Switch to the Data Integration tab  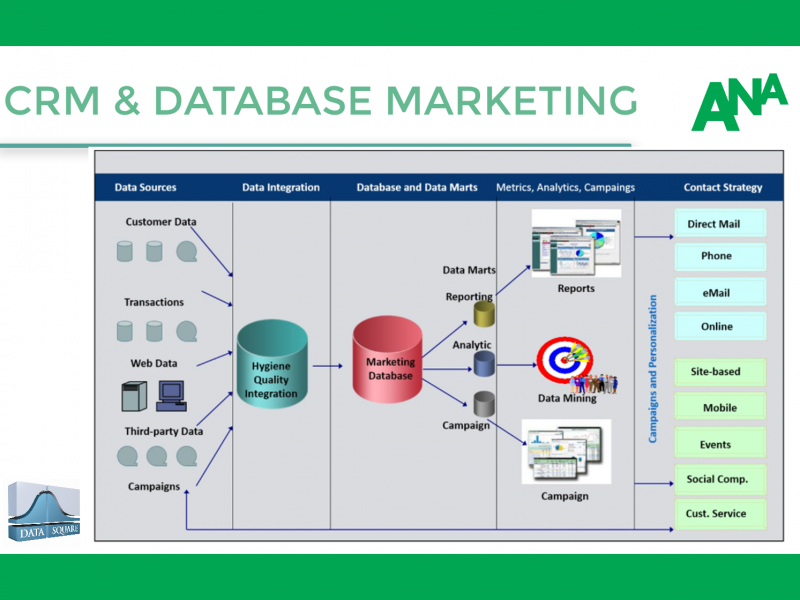click(x=281, y=187)
